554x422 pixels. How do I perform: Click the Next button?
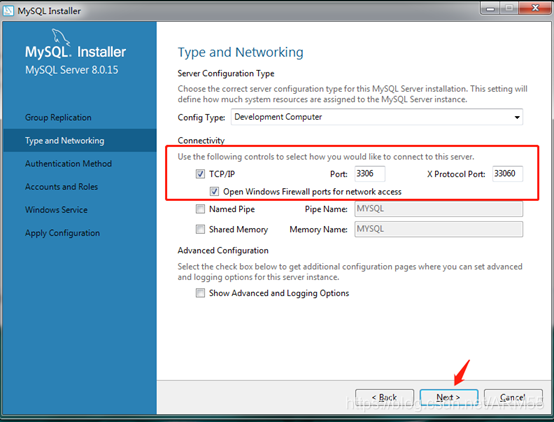[449, 398]
